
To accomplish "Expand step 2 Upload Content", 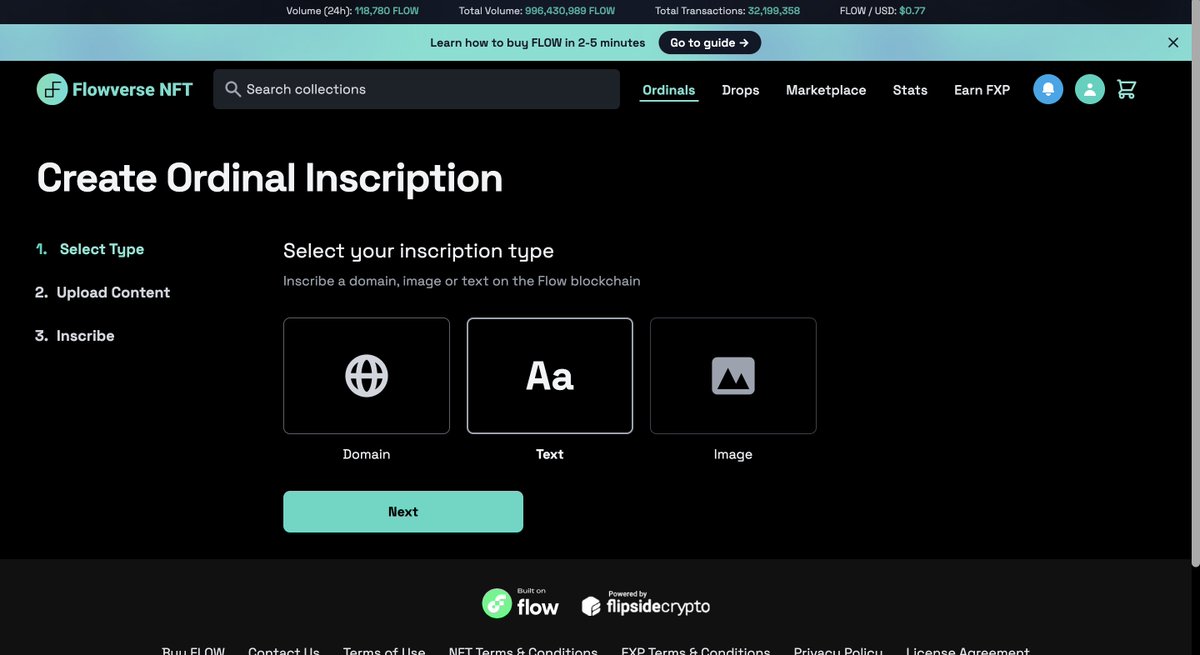I will [x=111, y=291].
